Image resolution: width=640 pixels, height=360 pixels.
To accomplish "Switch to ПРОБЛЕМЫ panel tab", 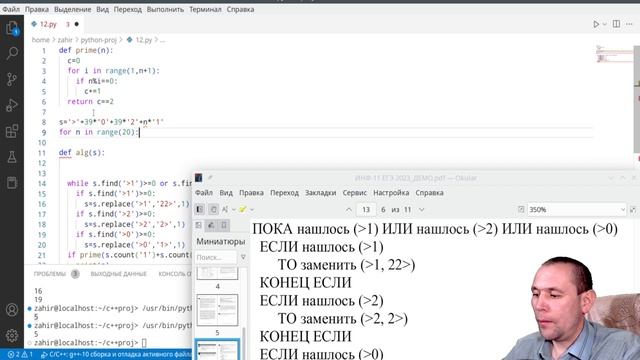I will [x=50, y=274].
